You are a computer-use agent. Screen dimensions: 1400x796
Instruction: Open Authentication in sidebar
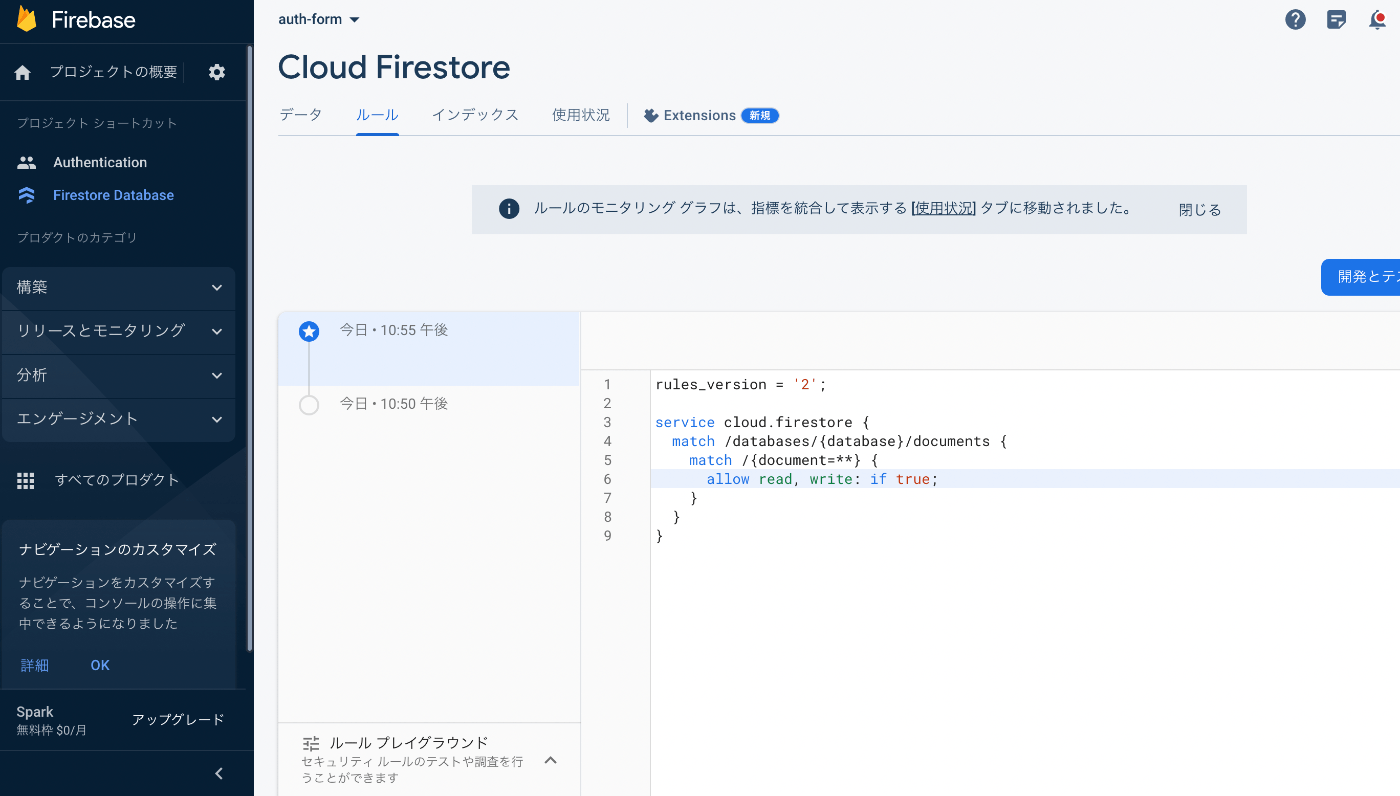coord(100,162)
